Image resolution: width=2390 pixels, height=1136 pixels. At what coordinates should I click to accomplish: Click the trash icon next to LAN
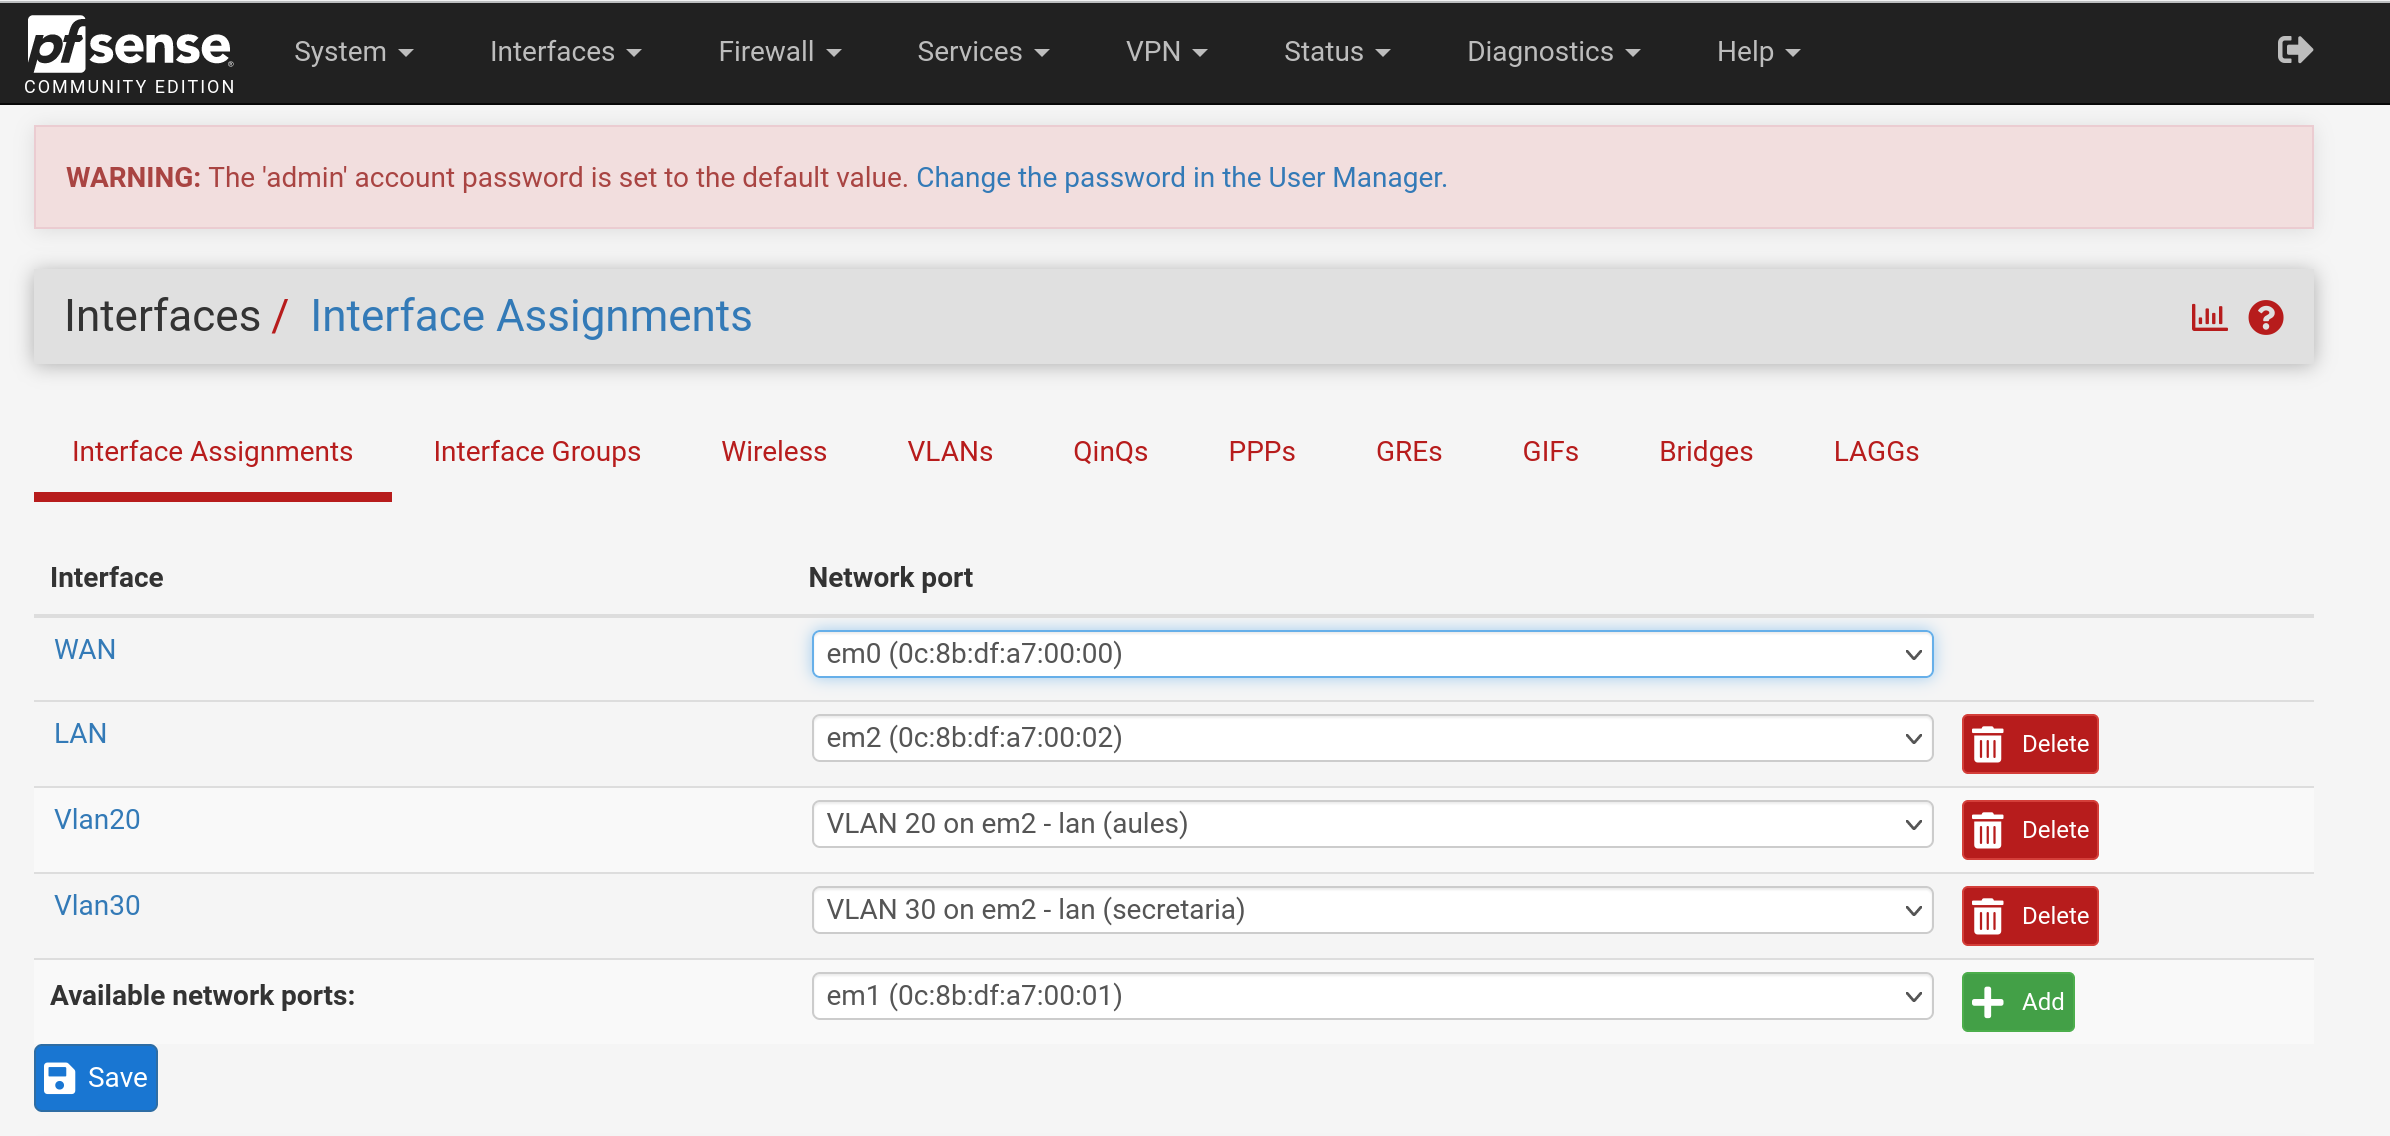point(1988,744)
